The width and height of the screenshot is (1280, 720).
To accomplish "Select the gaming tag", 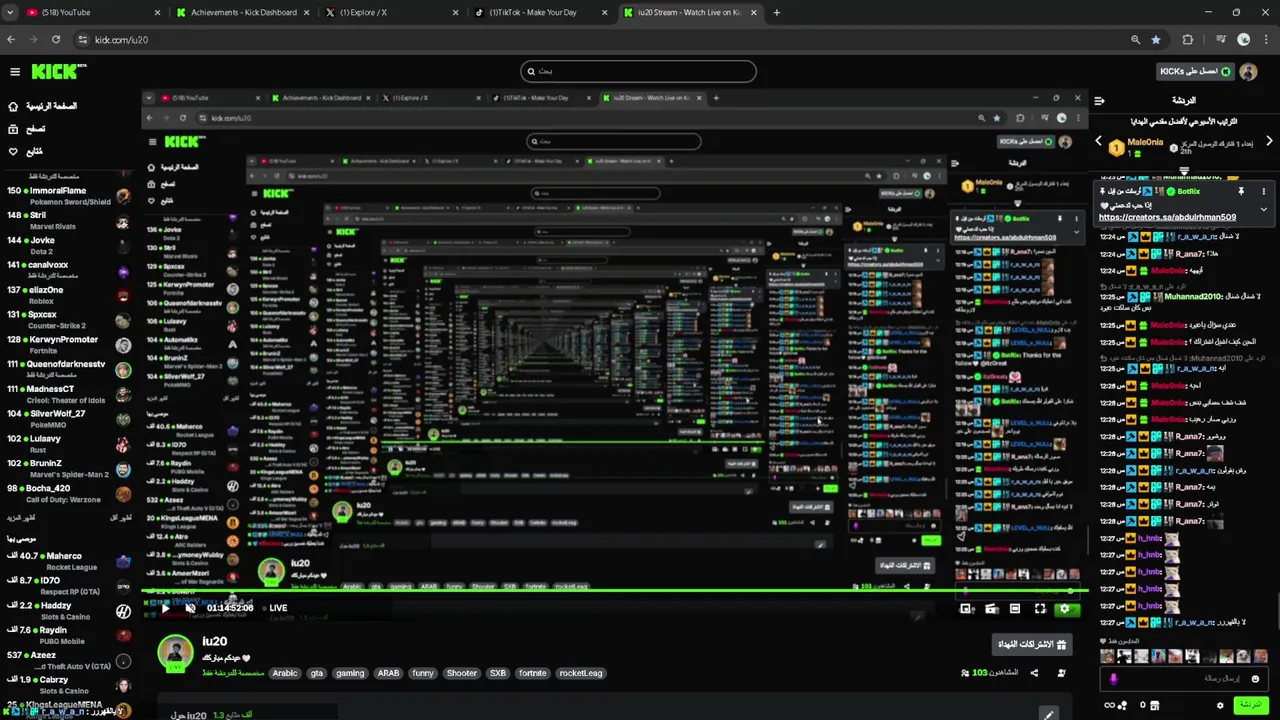I will tap(350, 673).
